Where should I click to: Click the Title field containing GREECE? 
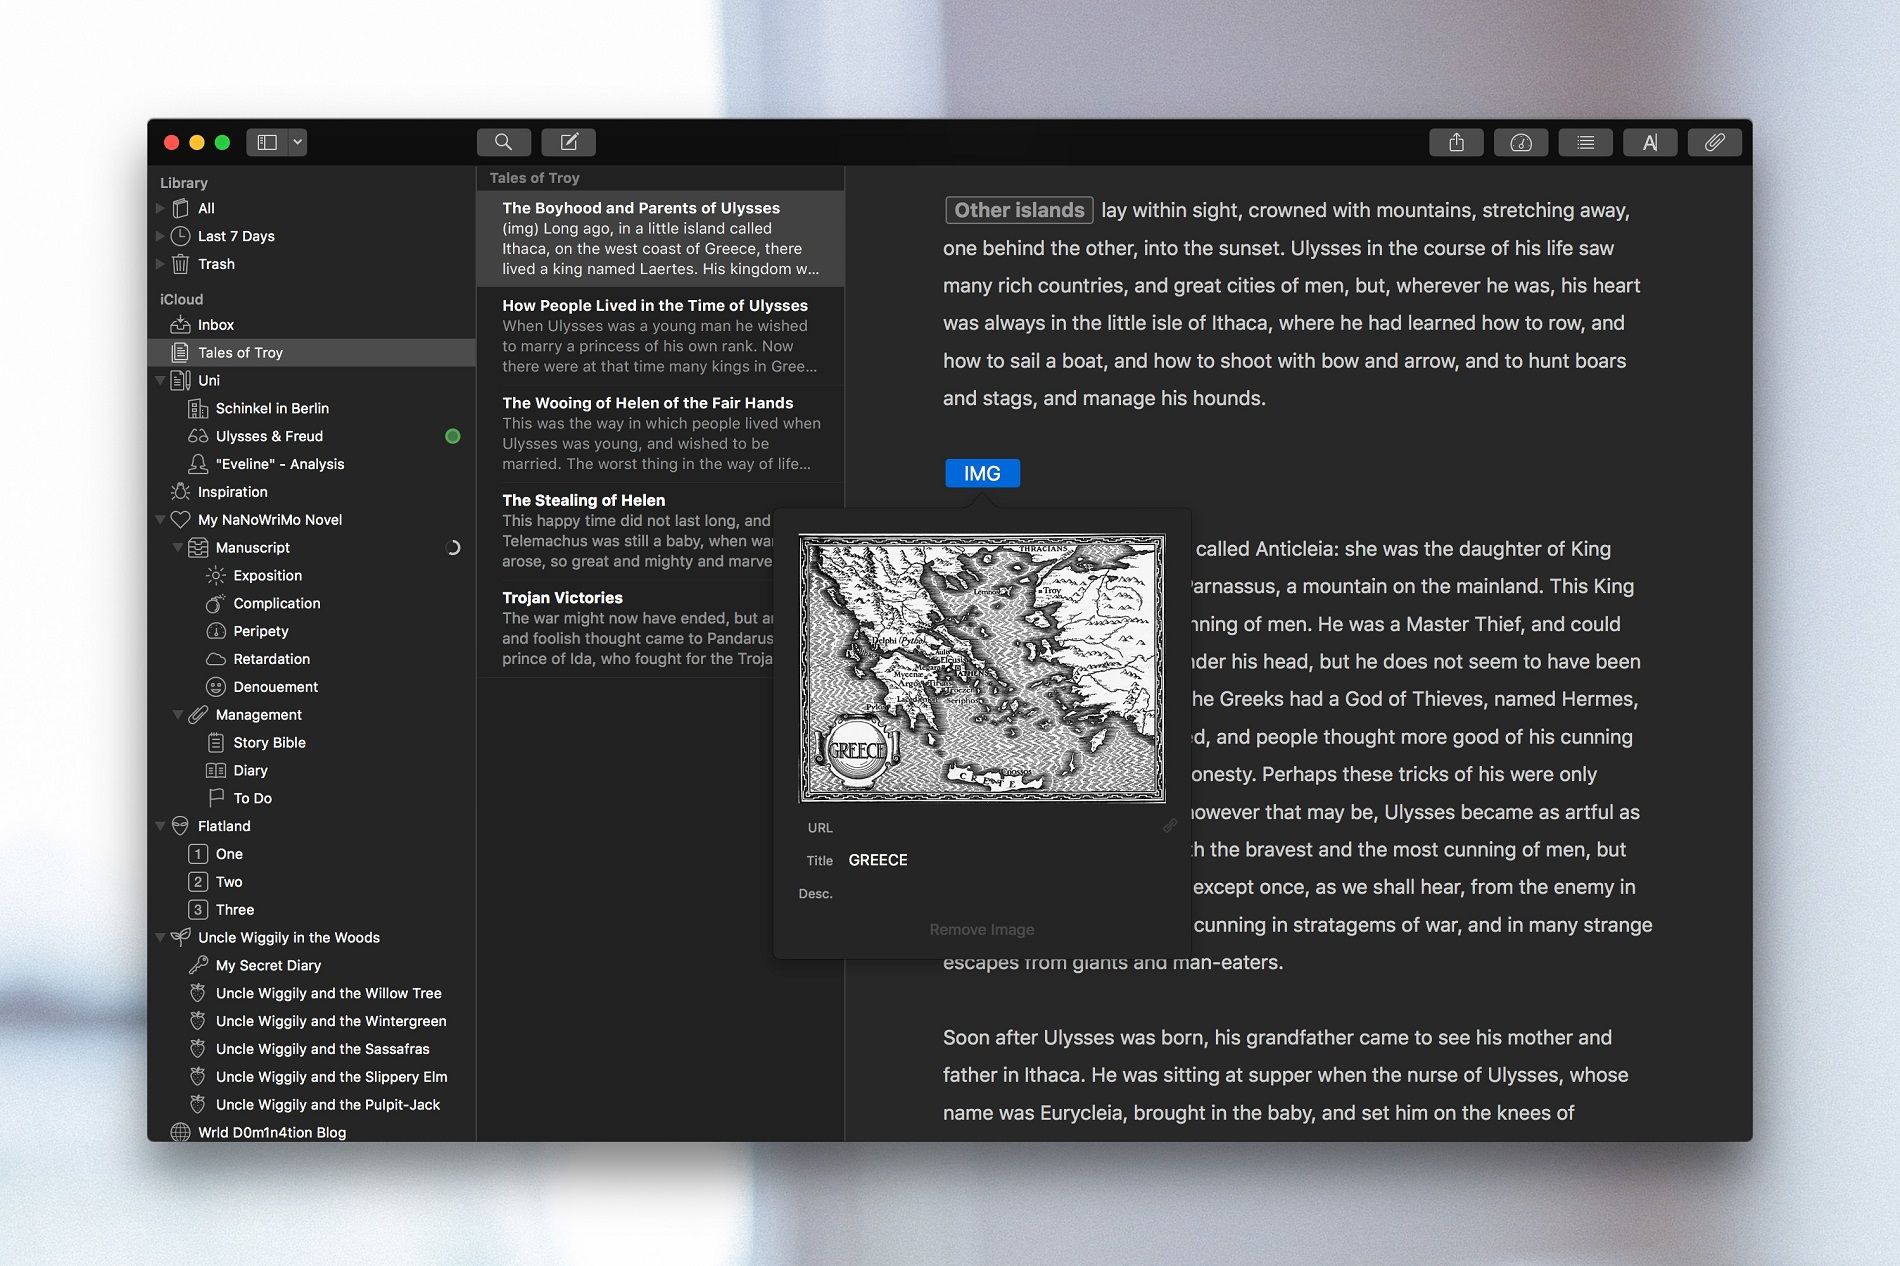[1000, 860]
